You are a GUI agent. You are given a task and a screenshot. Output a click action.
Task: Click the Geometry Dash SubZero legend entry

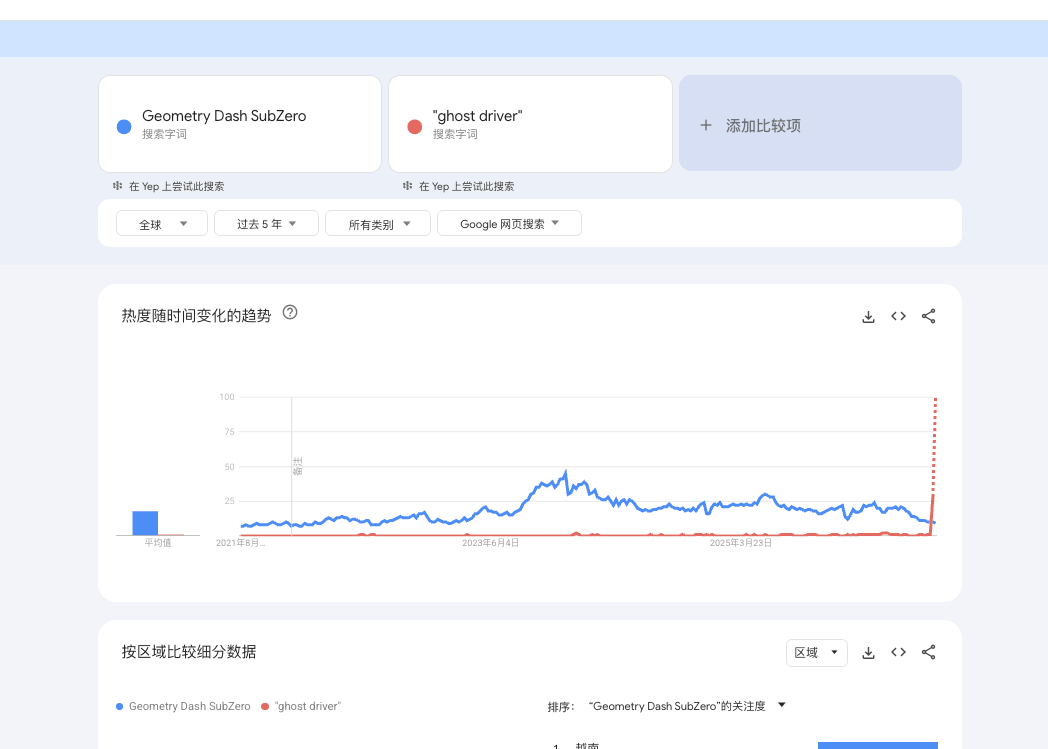(x=183, y=706)
